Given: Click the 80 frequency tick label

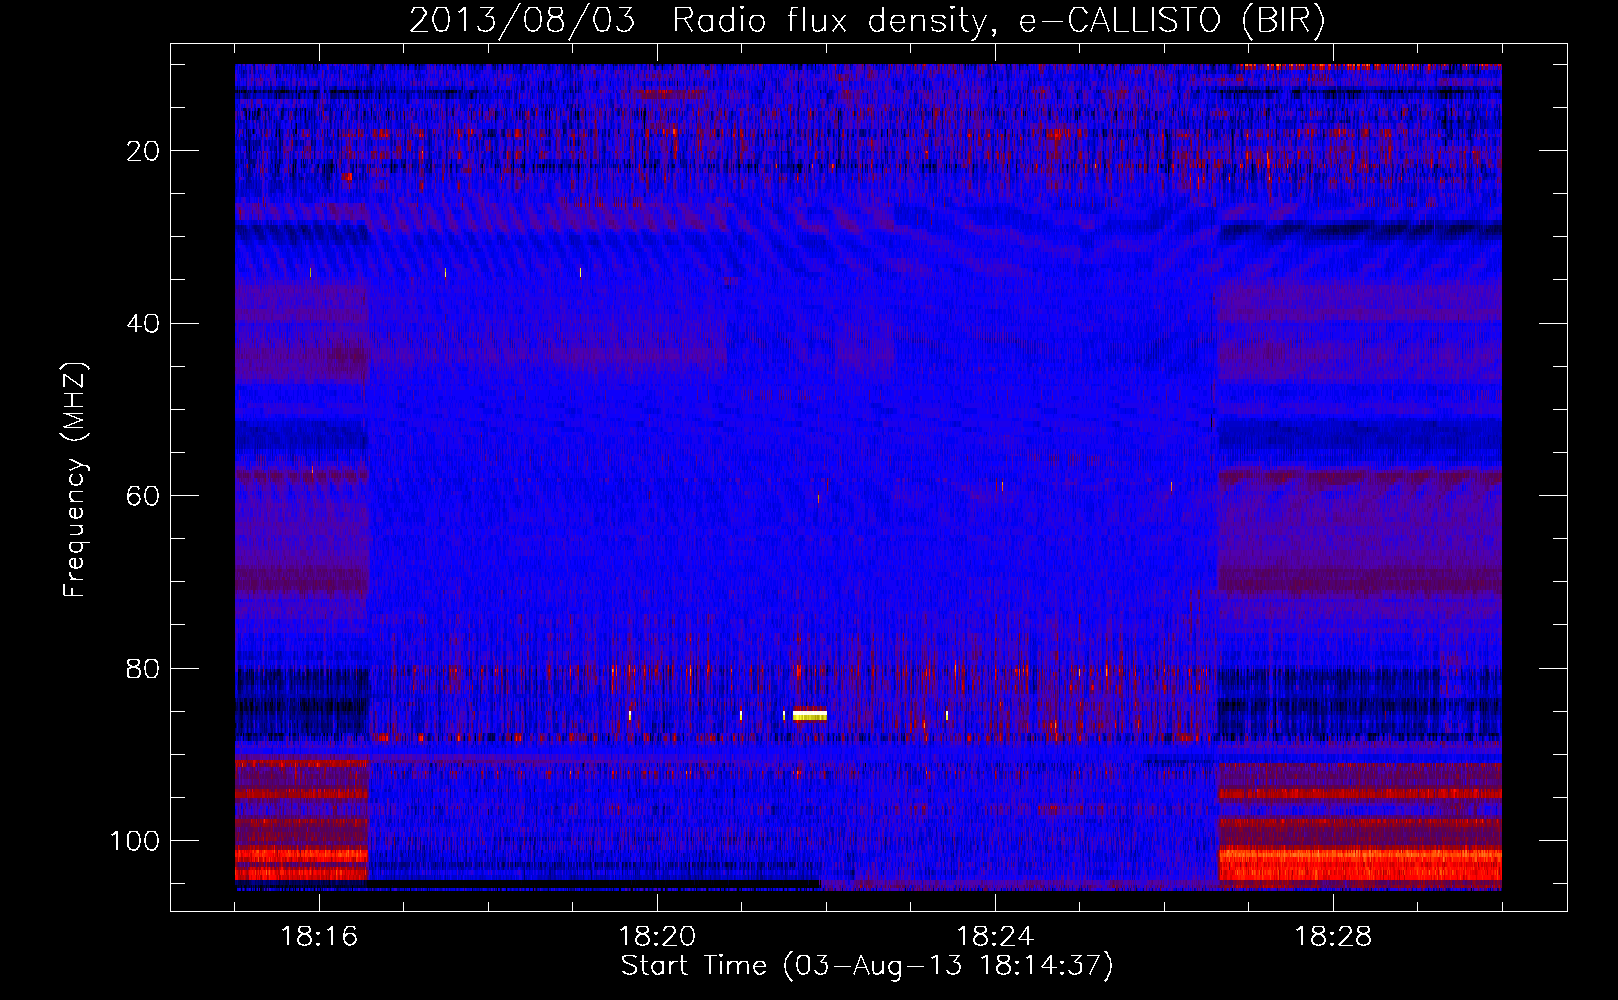Looking at the screenshot, I should 144,669.
